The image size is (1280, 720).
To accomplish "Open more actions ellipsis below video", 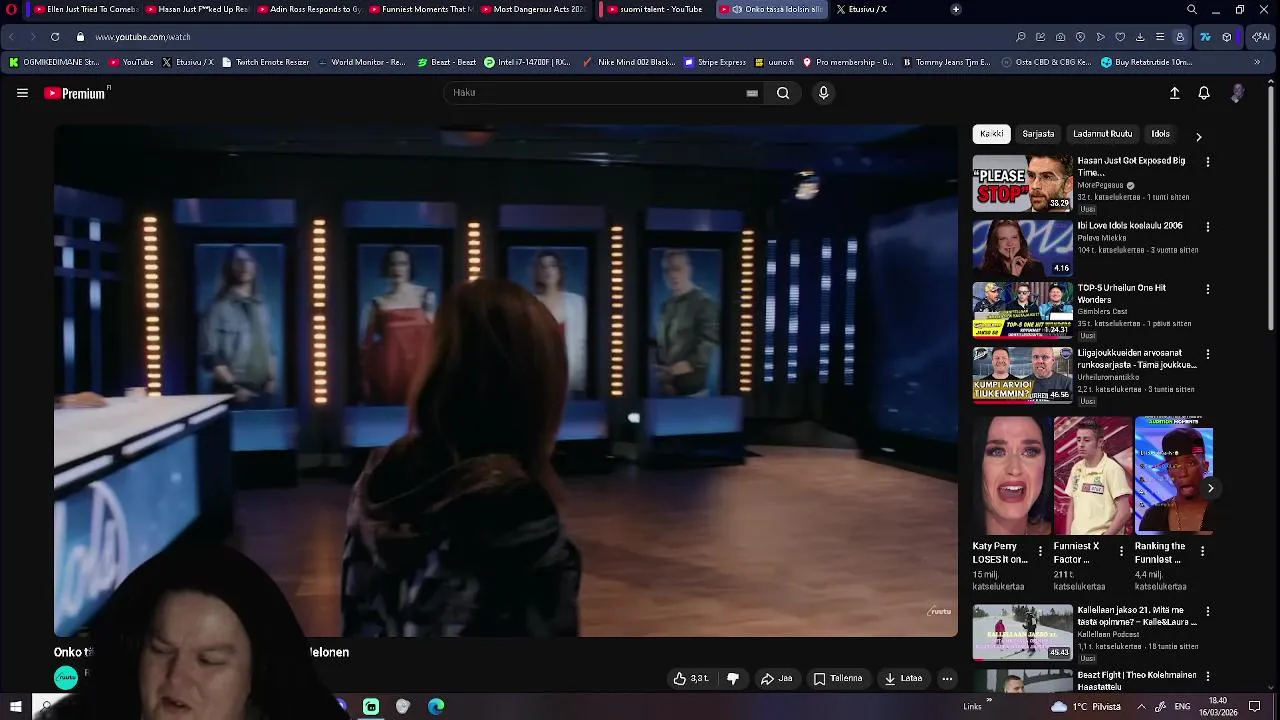I will tap(947, 679).
